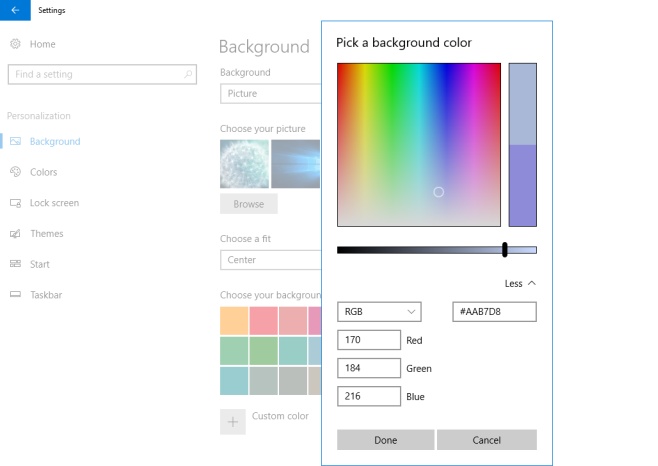Click the Find a setting search box
The height and width of the screenshot is (466, 658).
coord(102,74)
